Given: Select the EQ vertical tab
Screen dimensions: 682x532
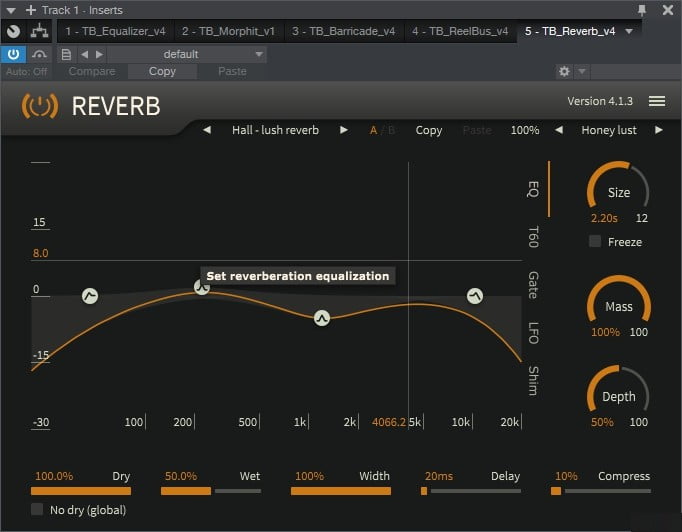Looking at the screenshot, I should [x=534, y=189].
